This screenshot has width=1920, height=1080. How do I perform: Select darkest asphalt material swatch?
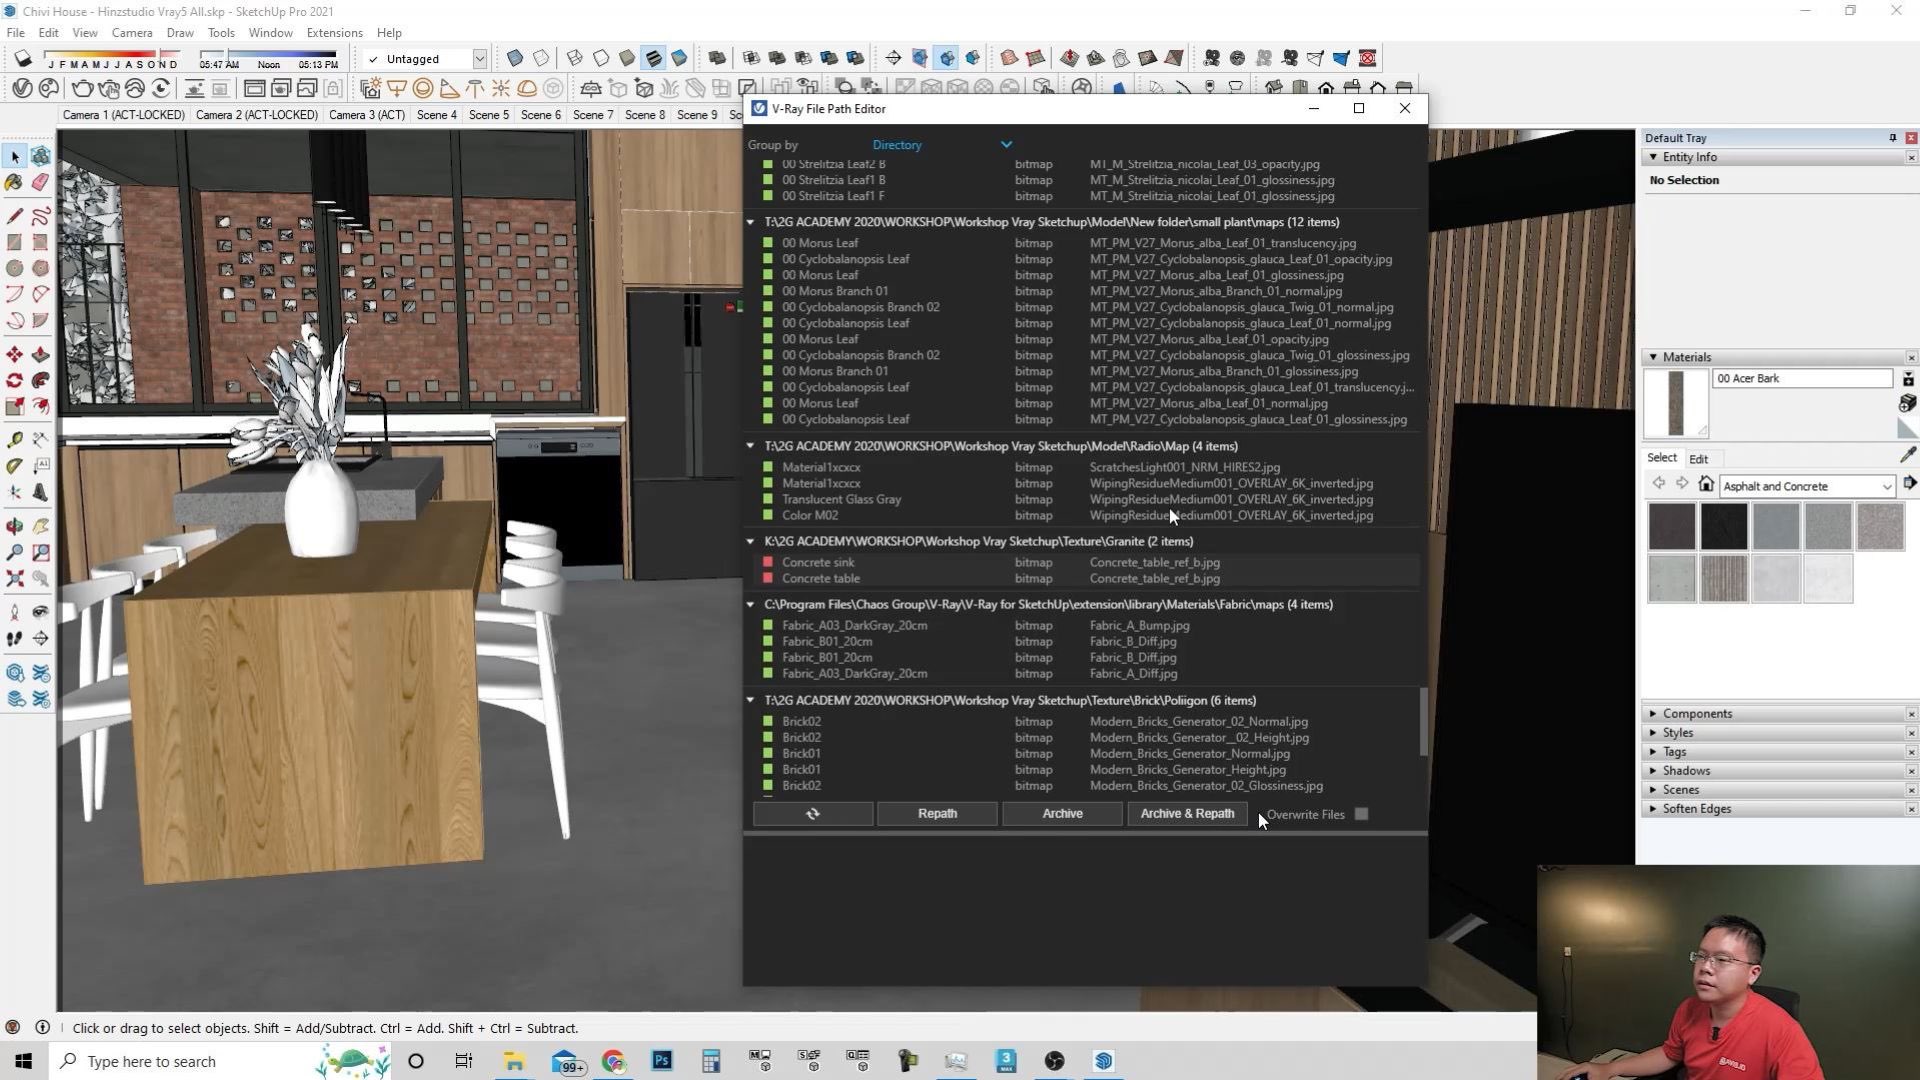pyautogui.click(x=1724, y=526)
